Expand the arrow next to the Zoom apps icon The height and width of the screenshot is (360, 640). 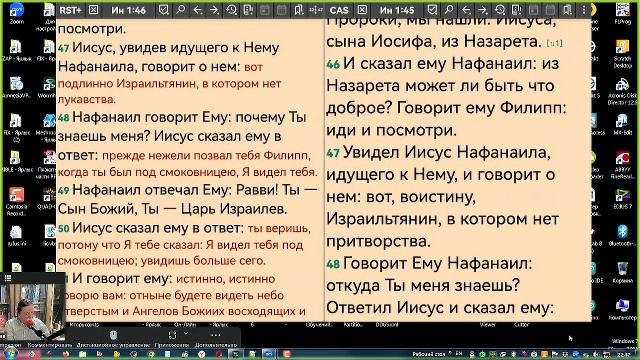coord(186,333)
